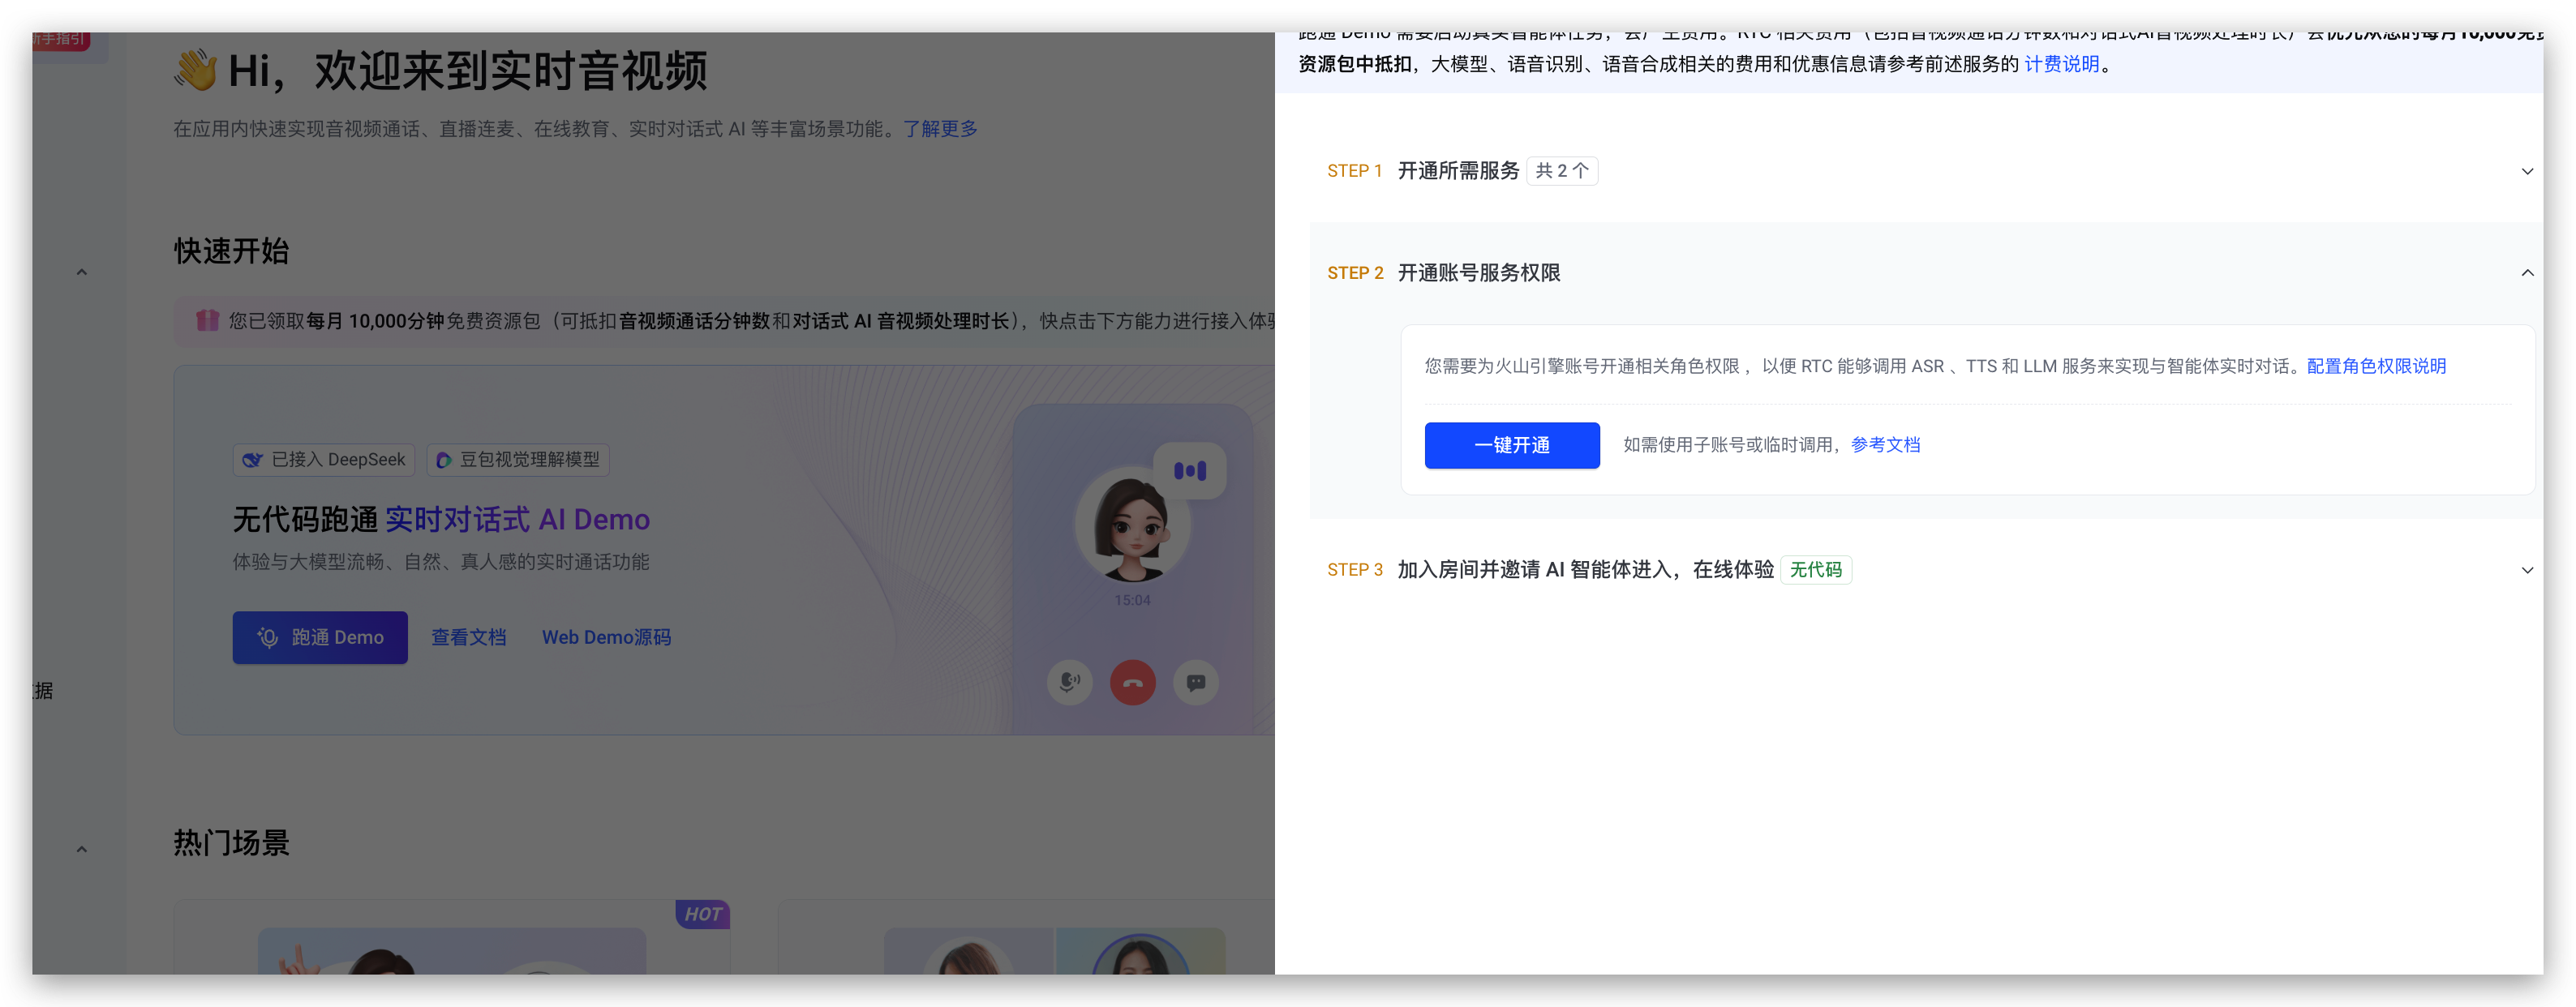Open the 参考文档 link
The height and width of the screenshot is (1007, 2576).
click(x=1884, y=445)
